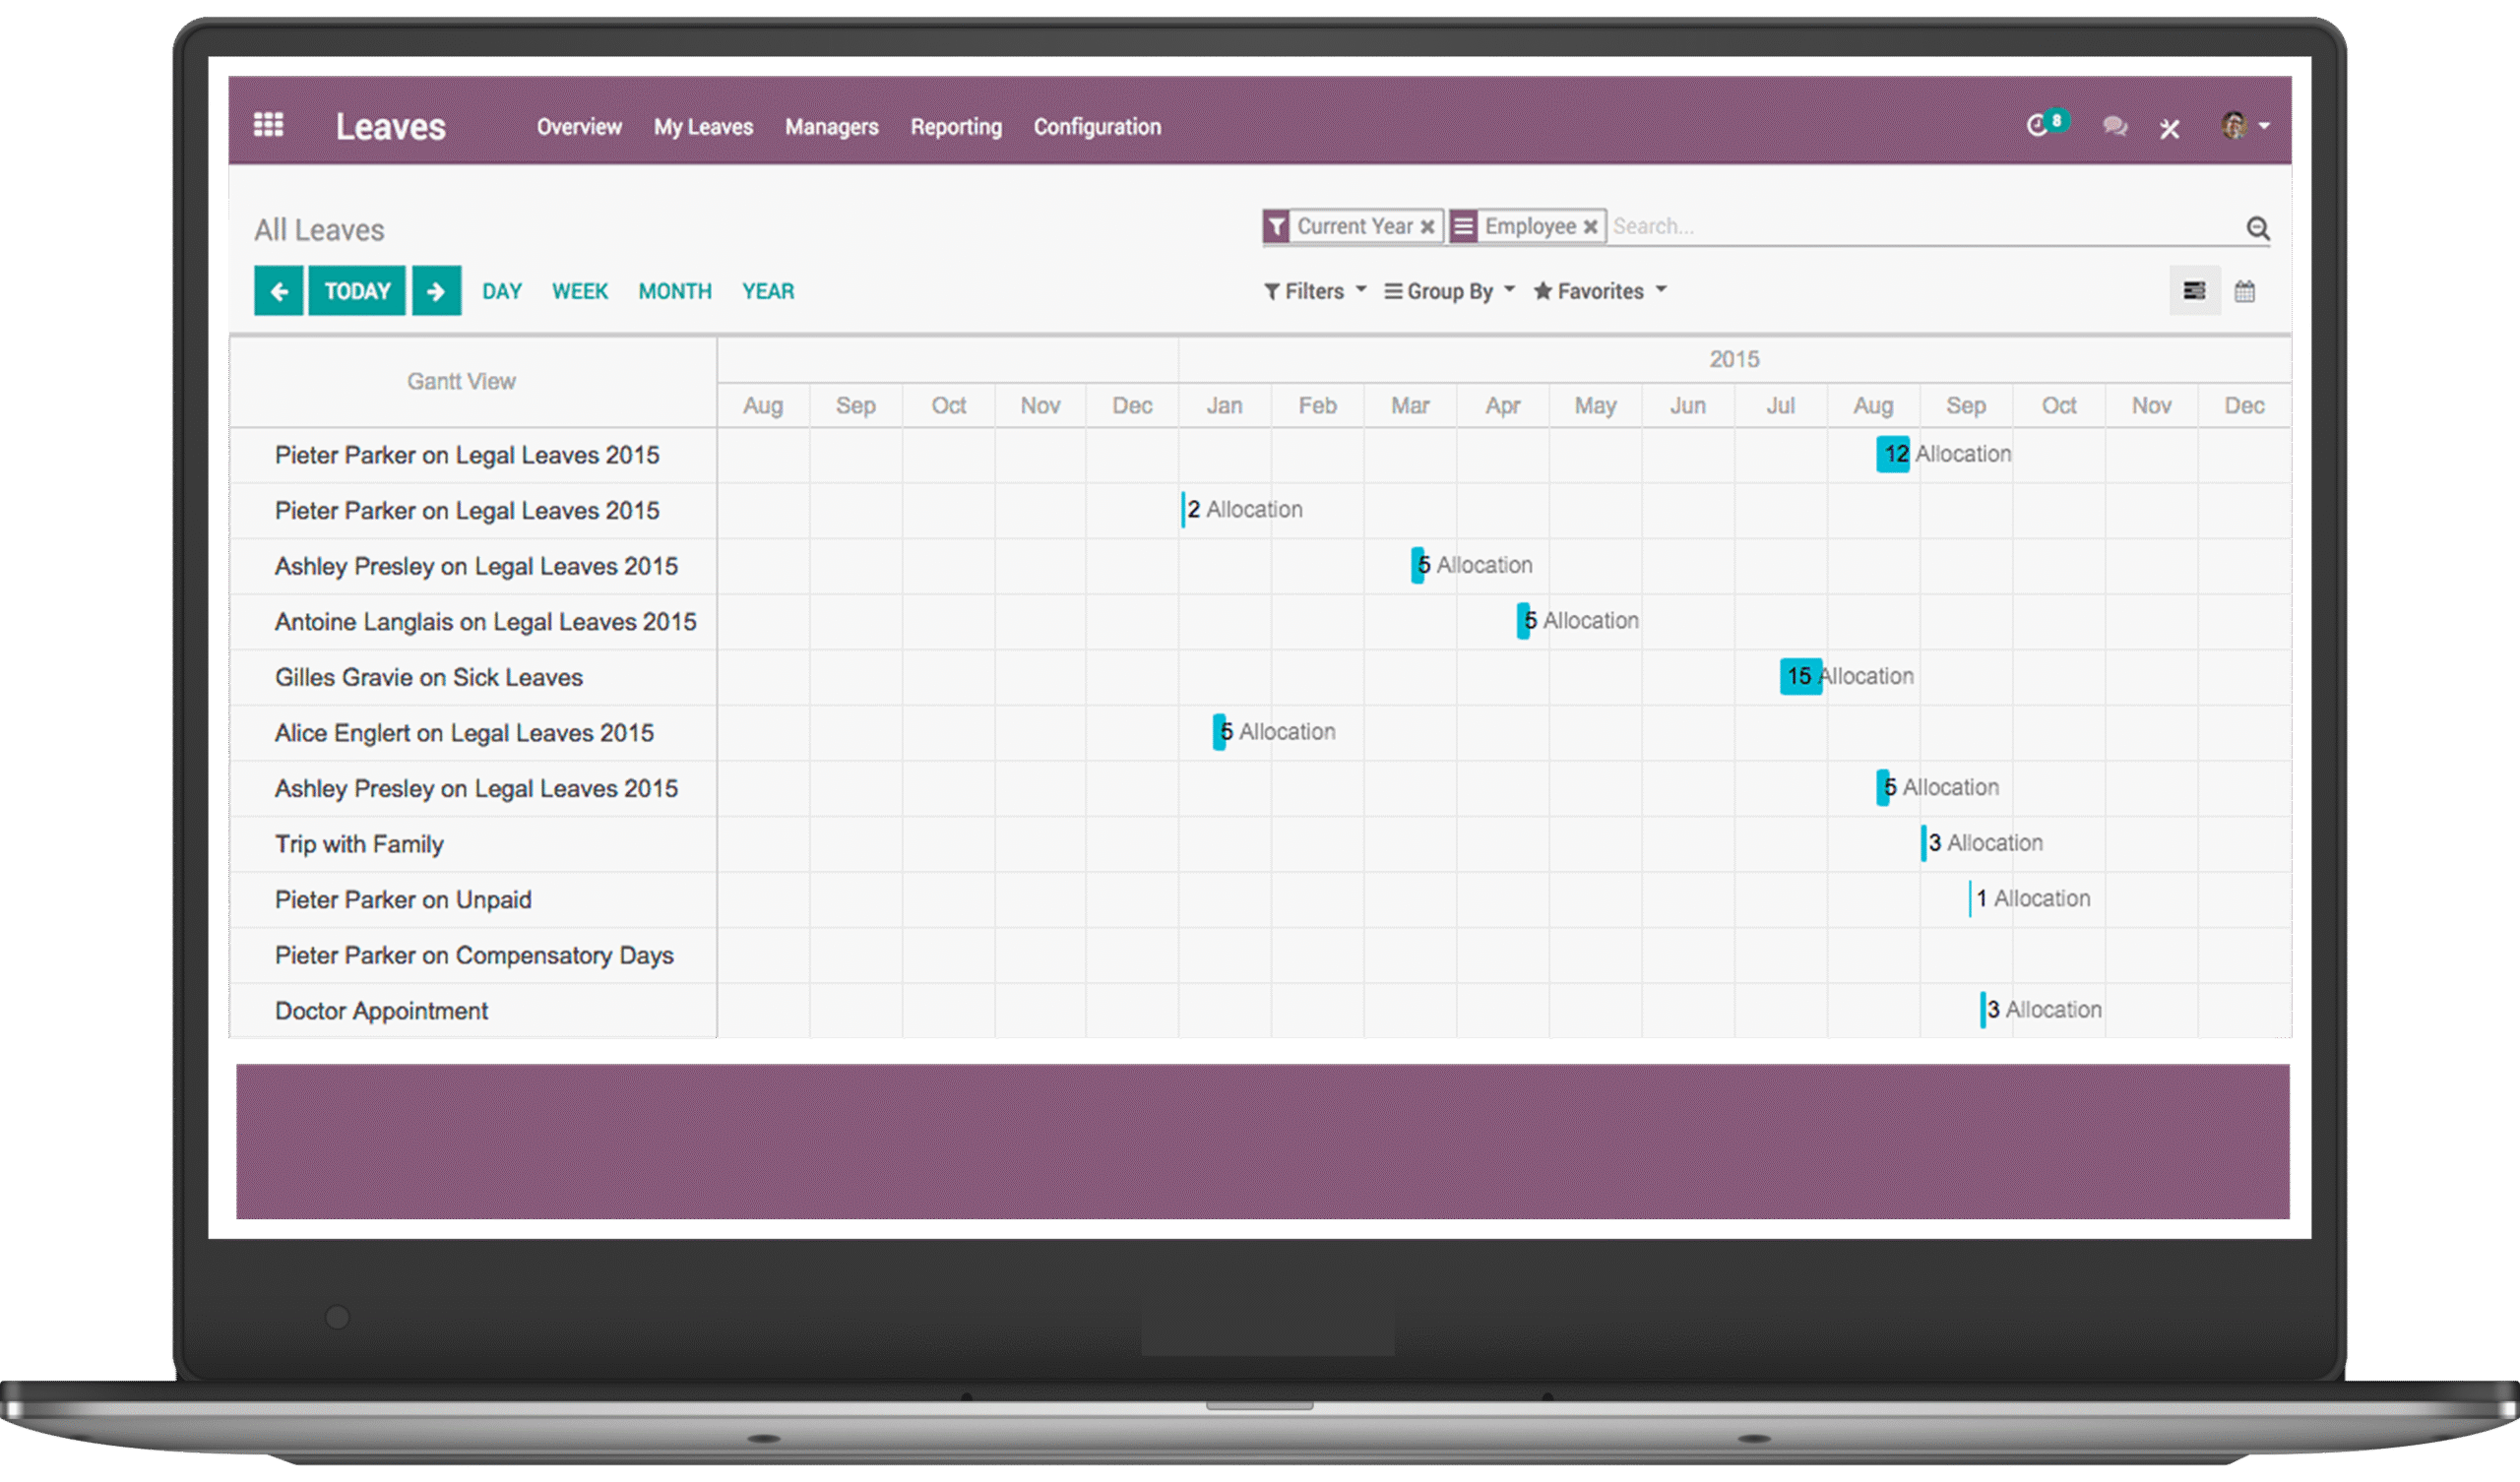Go to previous period arrow
The height and width of the screenshot is (1482, 2520).
pyautogui.click(x=279, y=291)
